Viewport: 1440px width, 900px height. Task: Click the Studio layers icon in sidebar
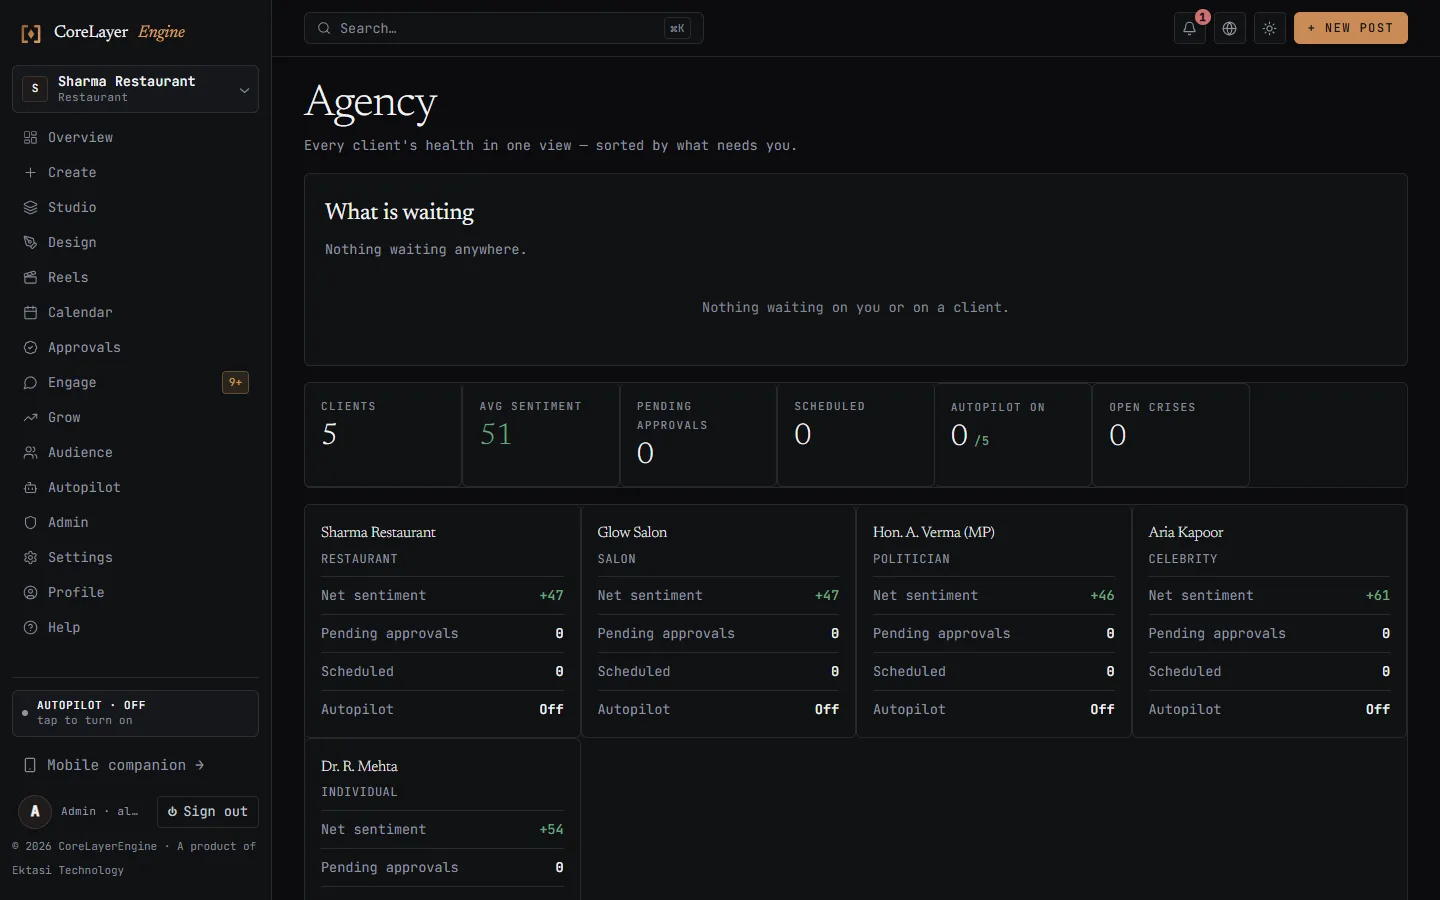click(x=30, y=207)
